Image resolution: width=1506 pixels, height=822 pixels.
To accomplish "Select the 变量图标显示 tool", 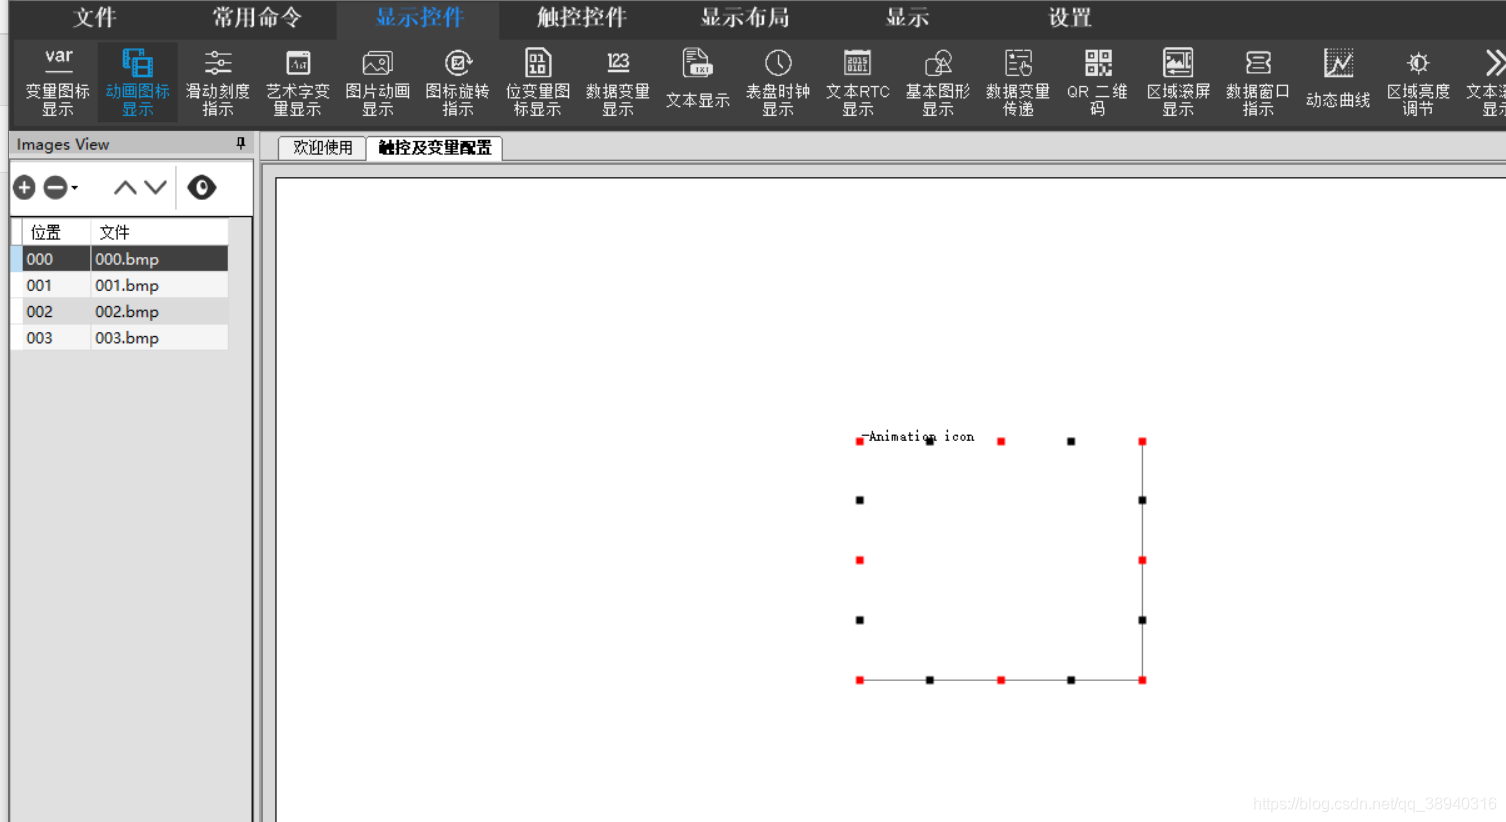I will pos(58,82).
